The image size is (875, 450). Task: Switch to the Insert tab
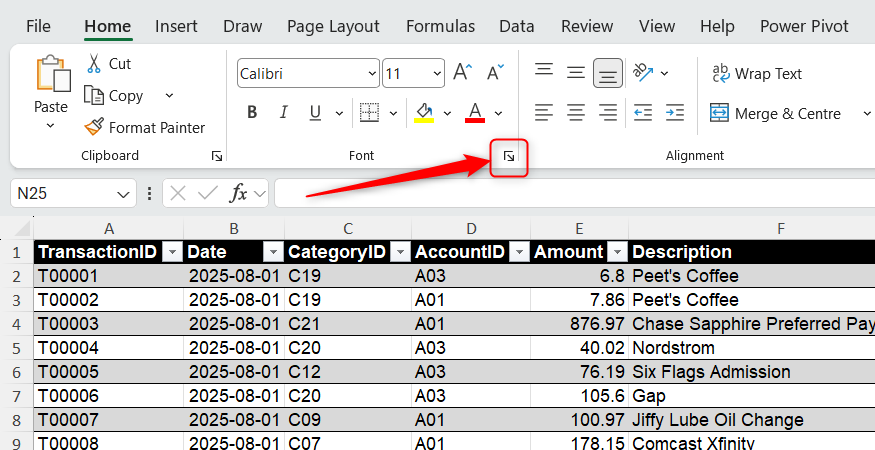[176, 26]
